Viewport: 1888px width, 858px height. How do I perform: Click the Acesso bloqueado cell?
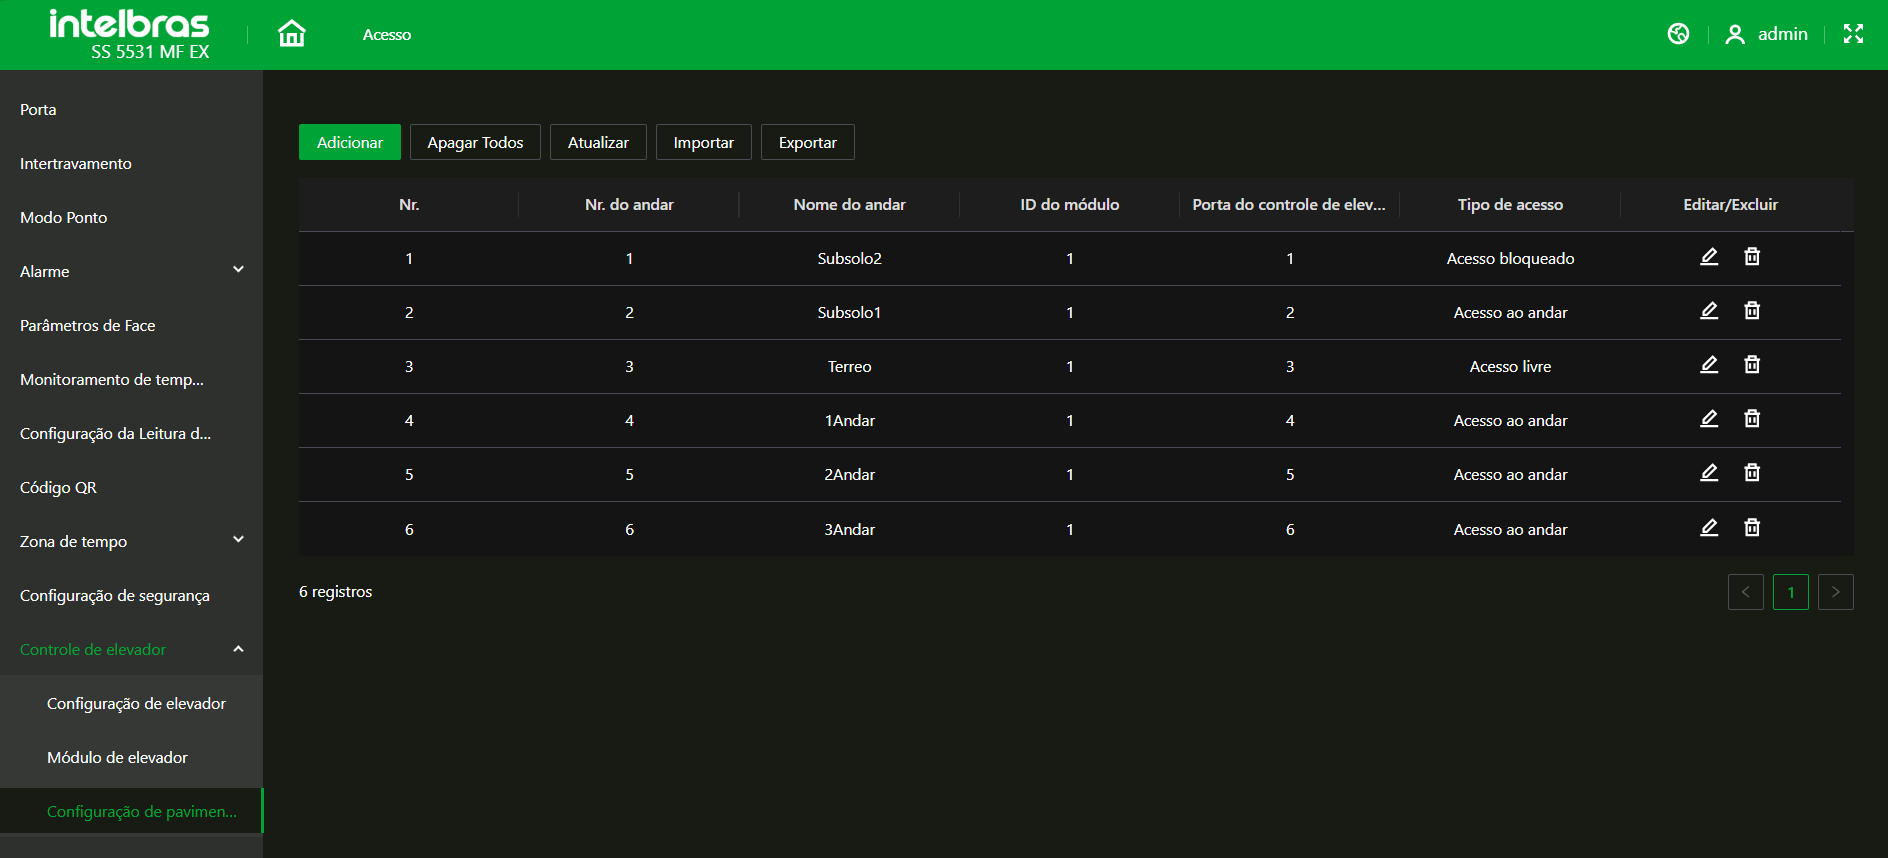click(x=1510, y=258)
